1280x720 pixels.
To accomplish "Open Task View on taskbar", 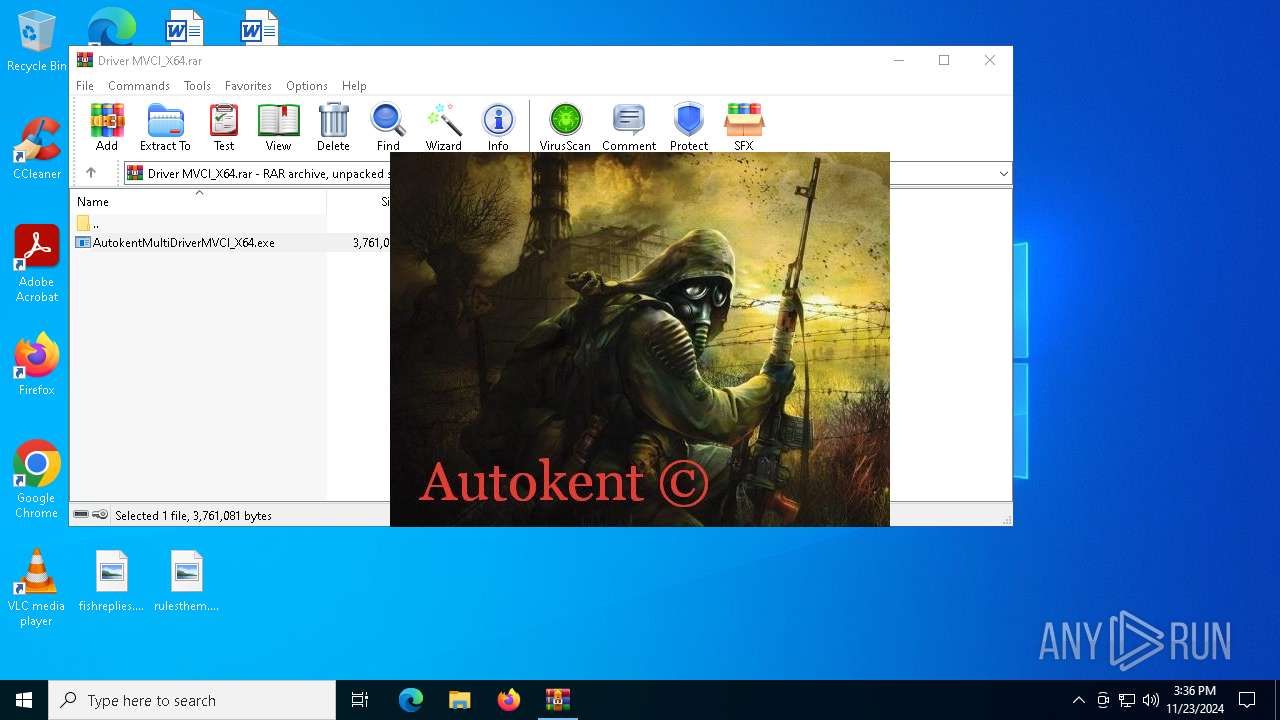I will tap(360, 700).
